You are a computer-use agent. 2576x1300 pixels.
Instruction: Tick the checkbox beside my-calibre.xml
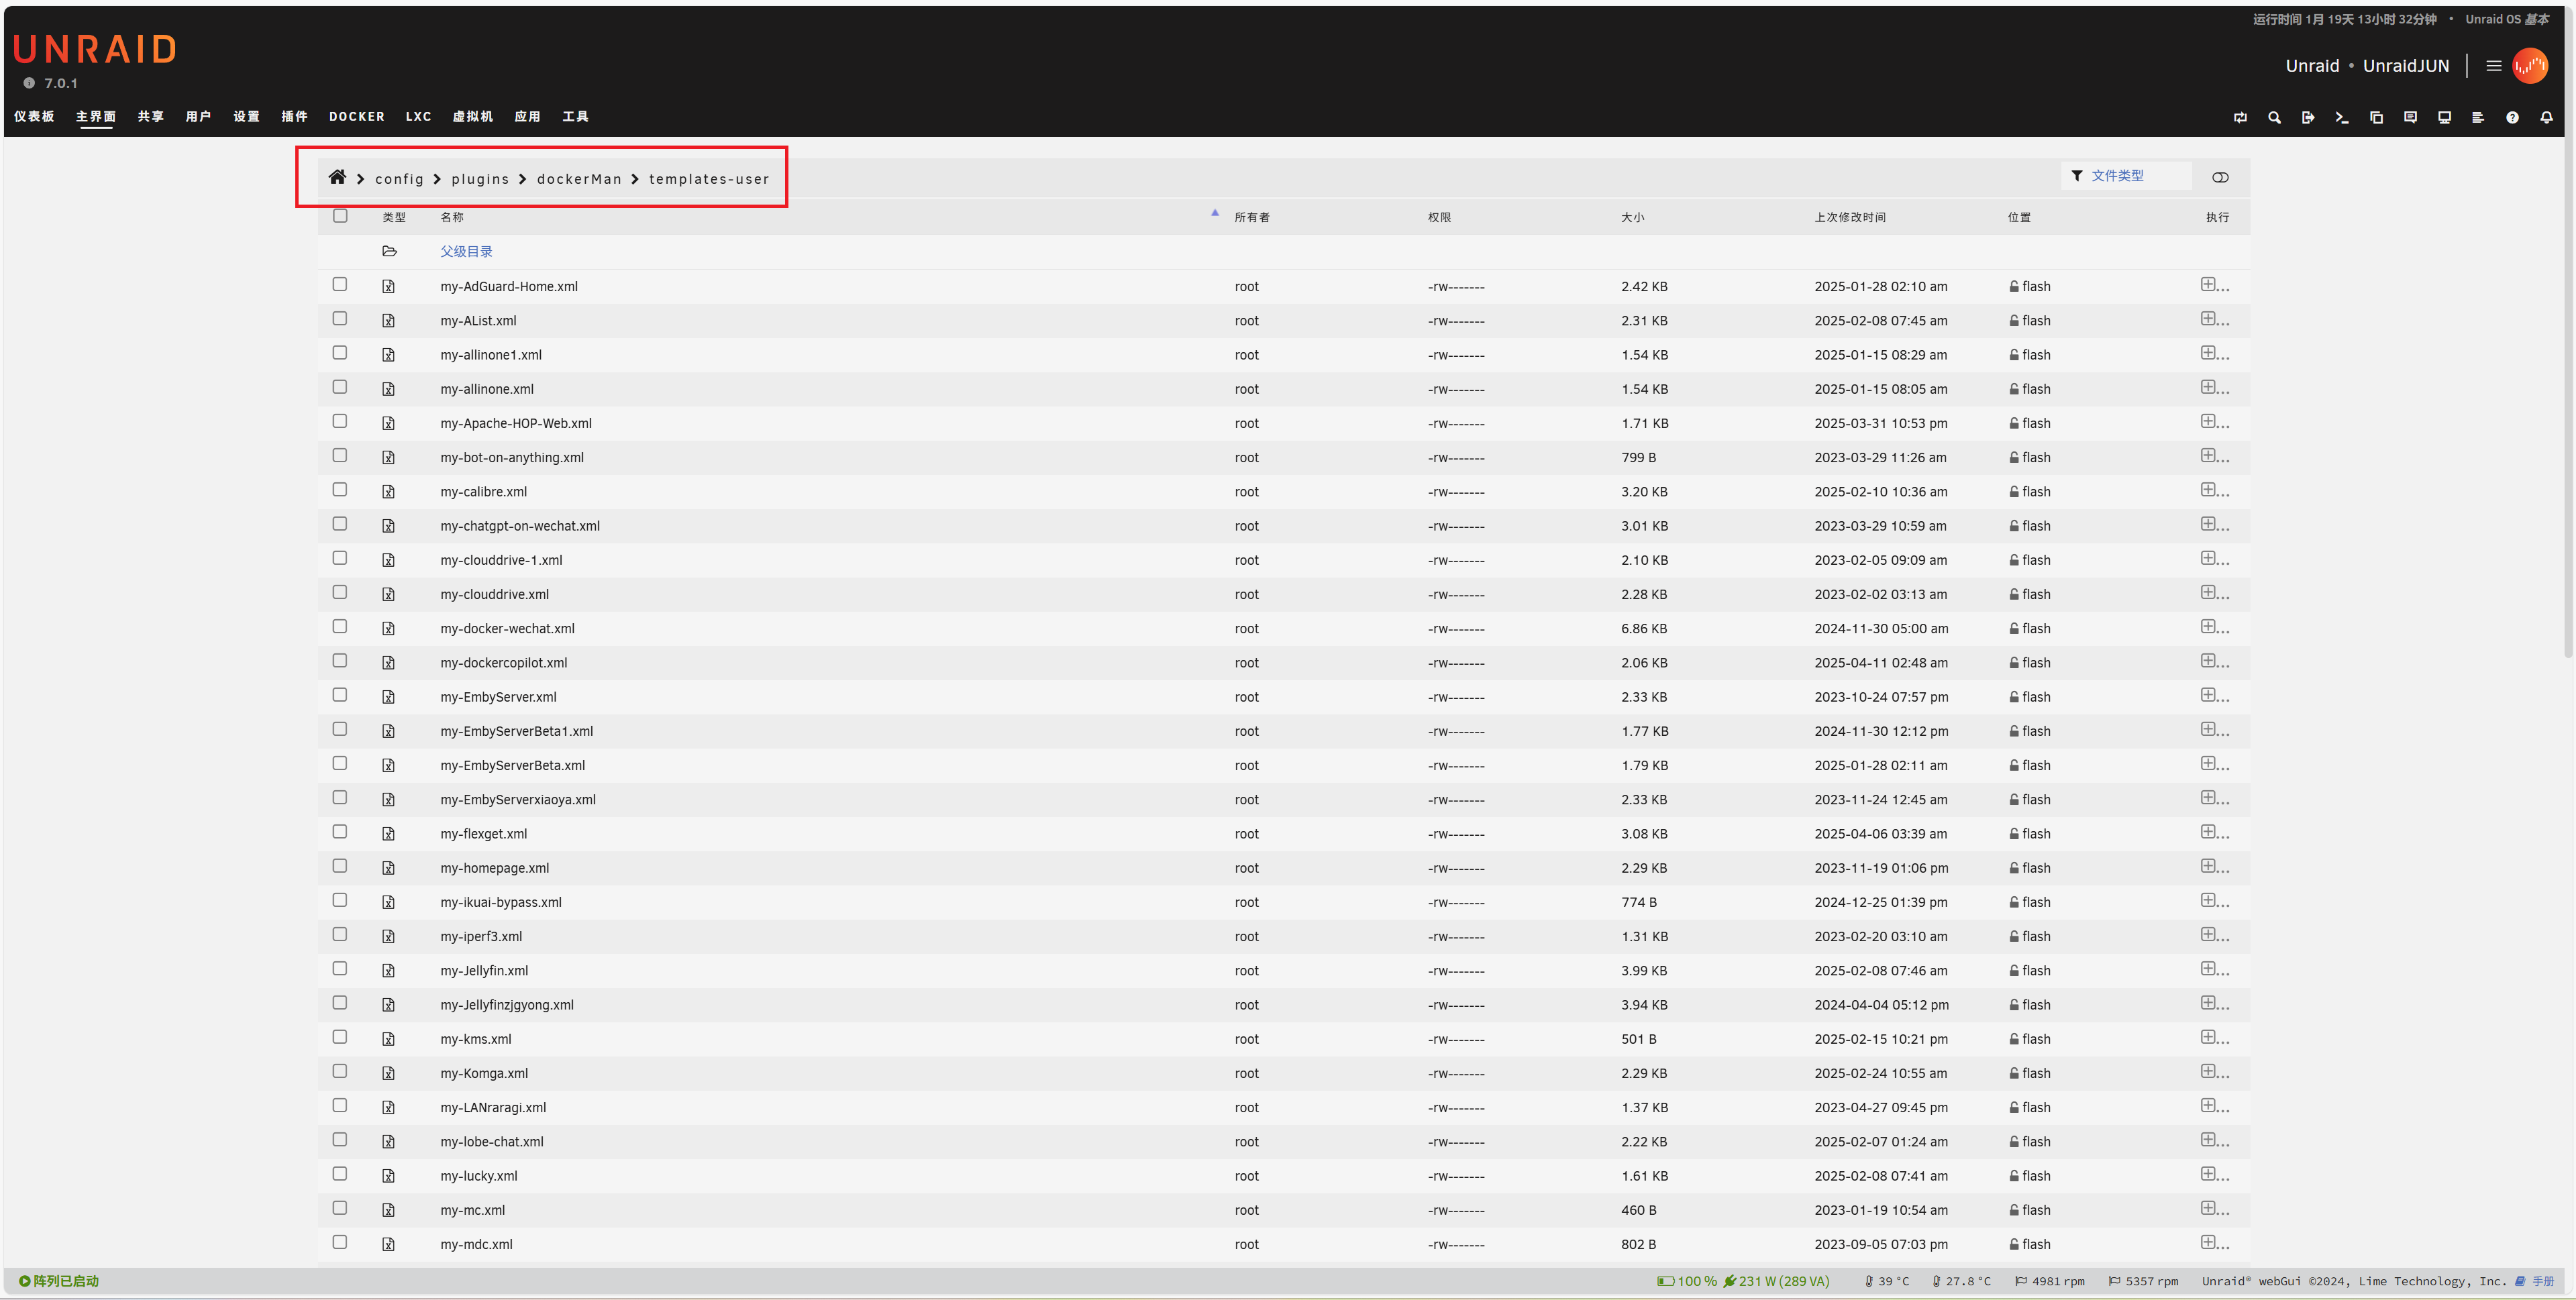340,490
